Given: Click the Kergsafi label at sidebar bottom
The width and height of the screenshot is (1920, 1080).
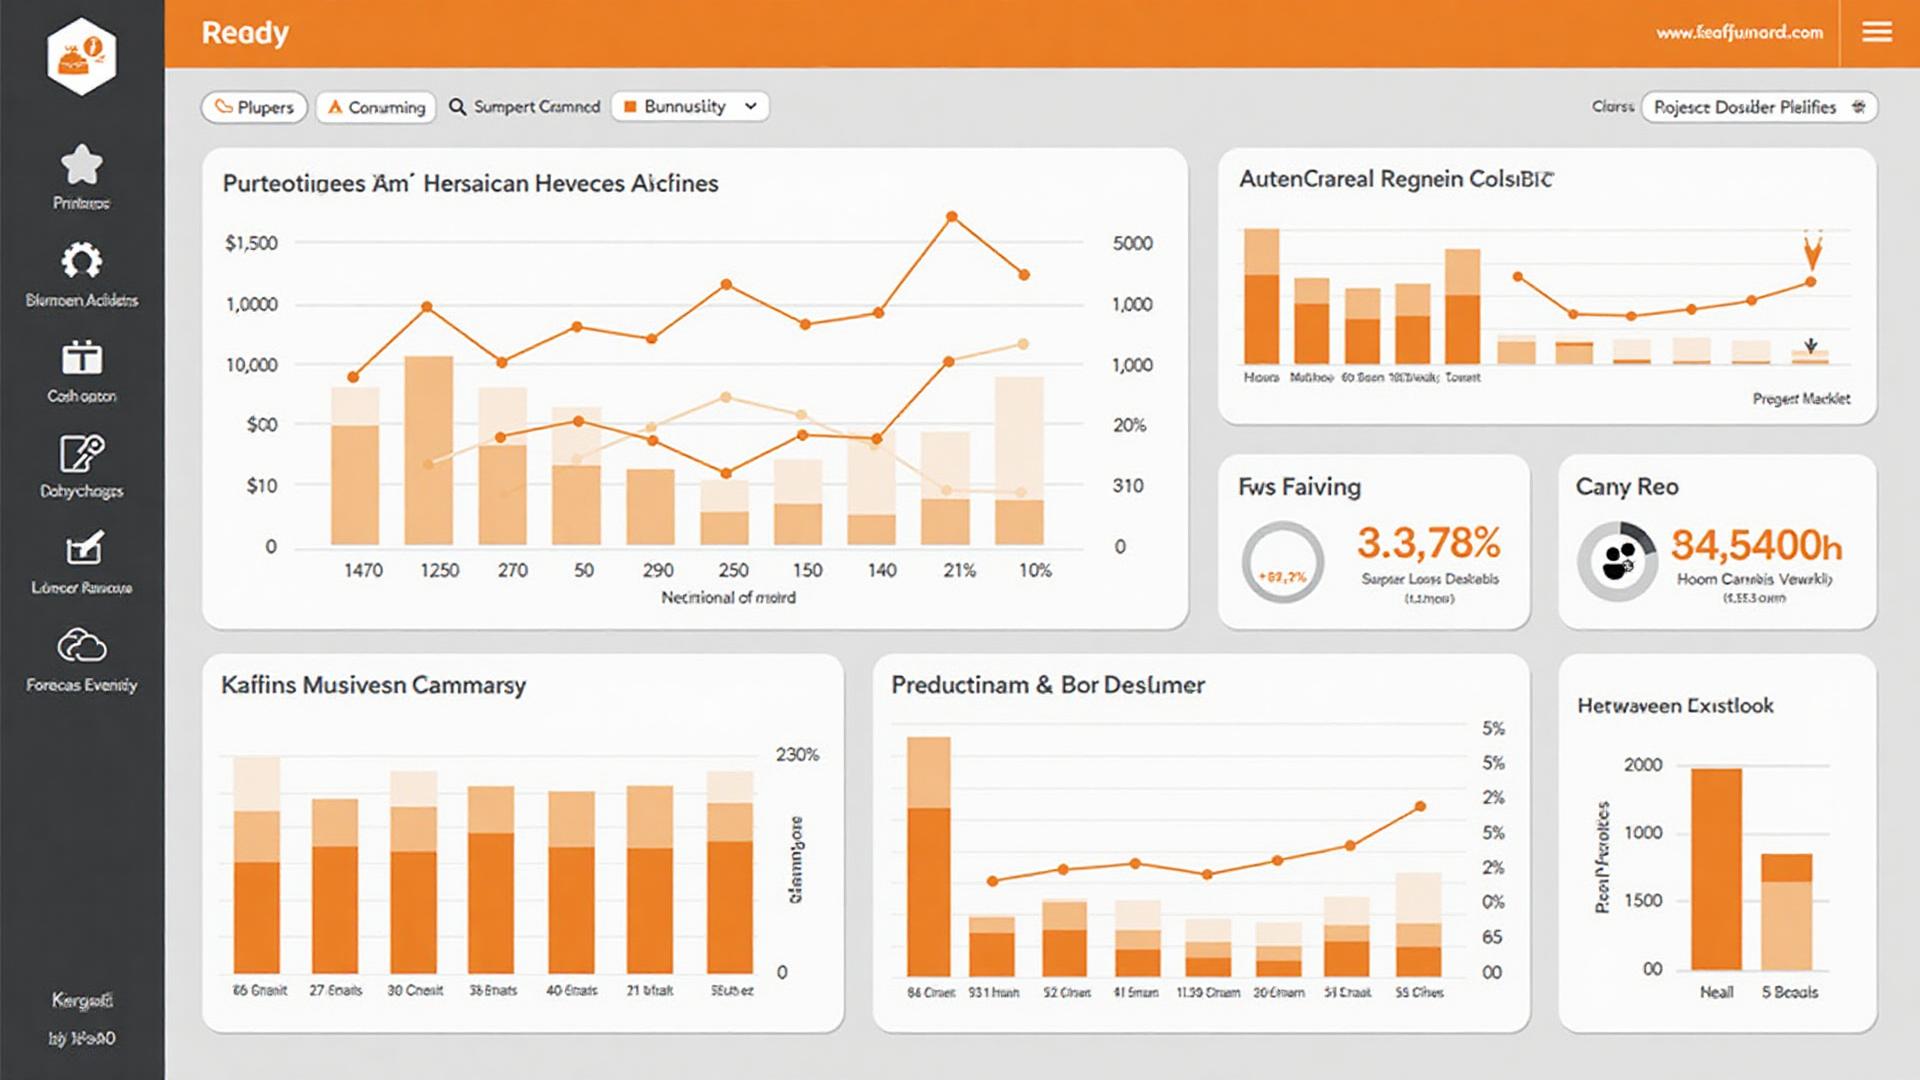Looking at the screenshot, I should click(x=82, y=1000).
